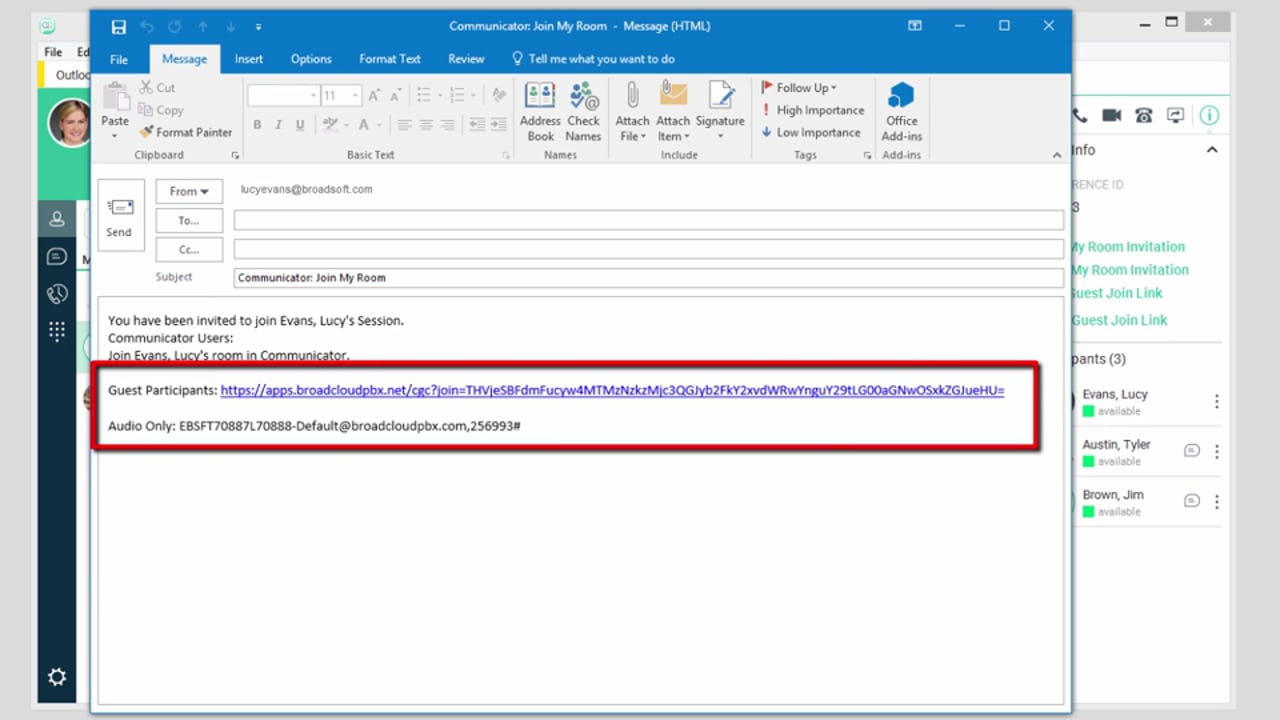
Task: Click the screen share icon in Communicator
Action: click(1176, 115)
